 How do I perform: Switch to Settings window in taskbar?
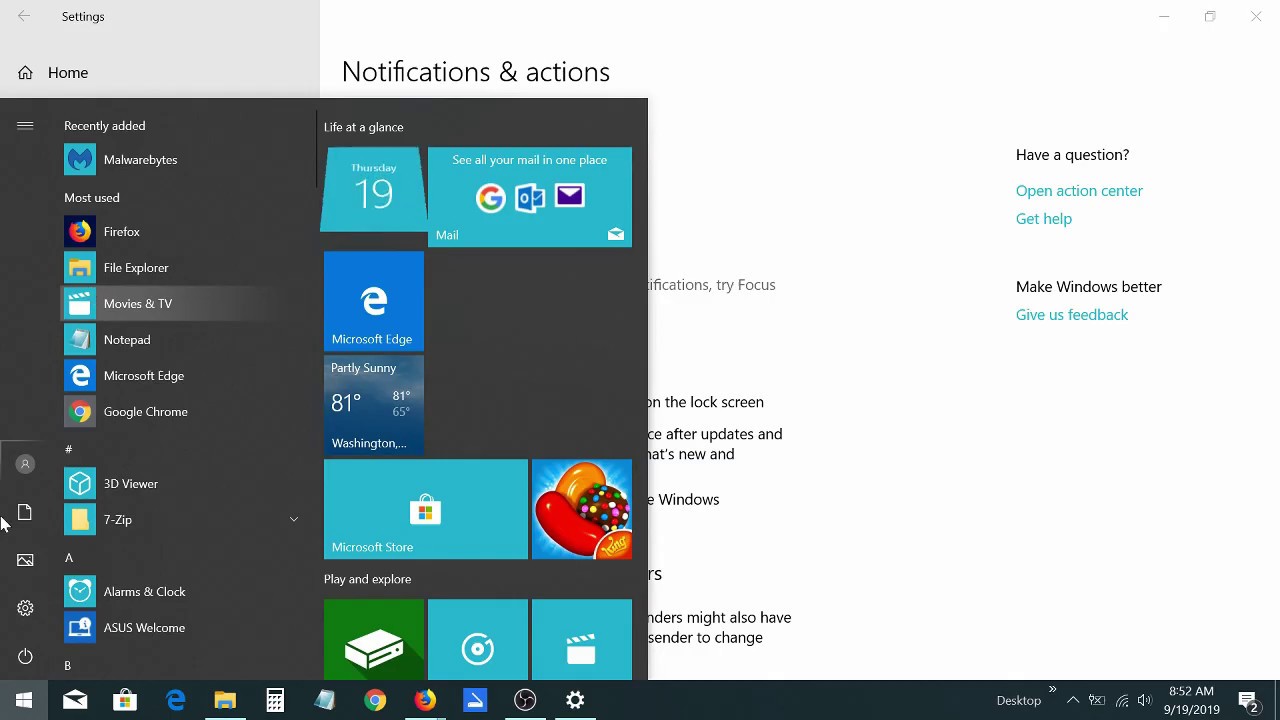(575, 700)
